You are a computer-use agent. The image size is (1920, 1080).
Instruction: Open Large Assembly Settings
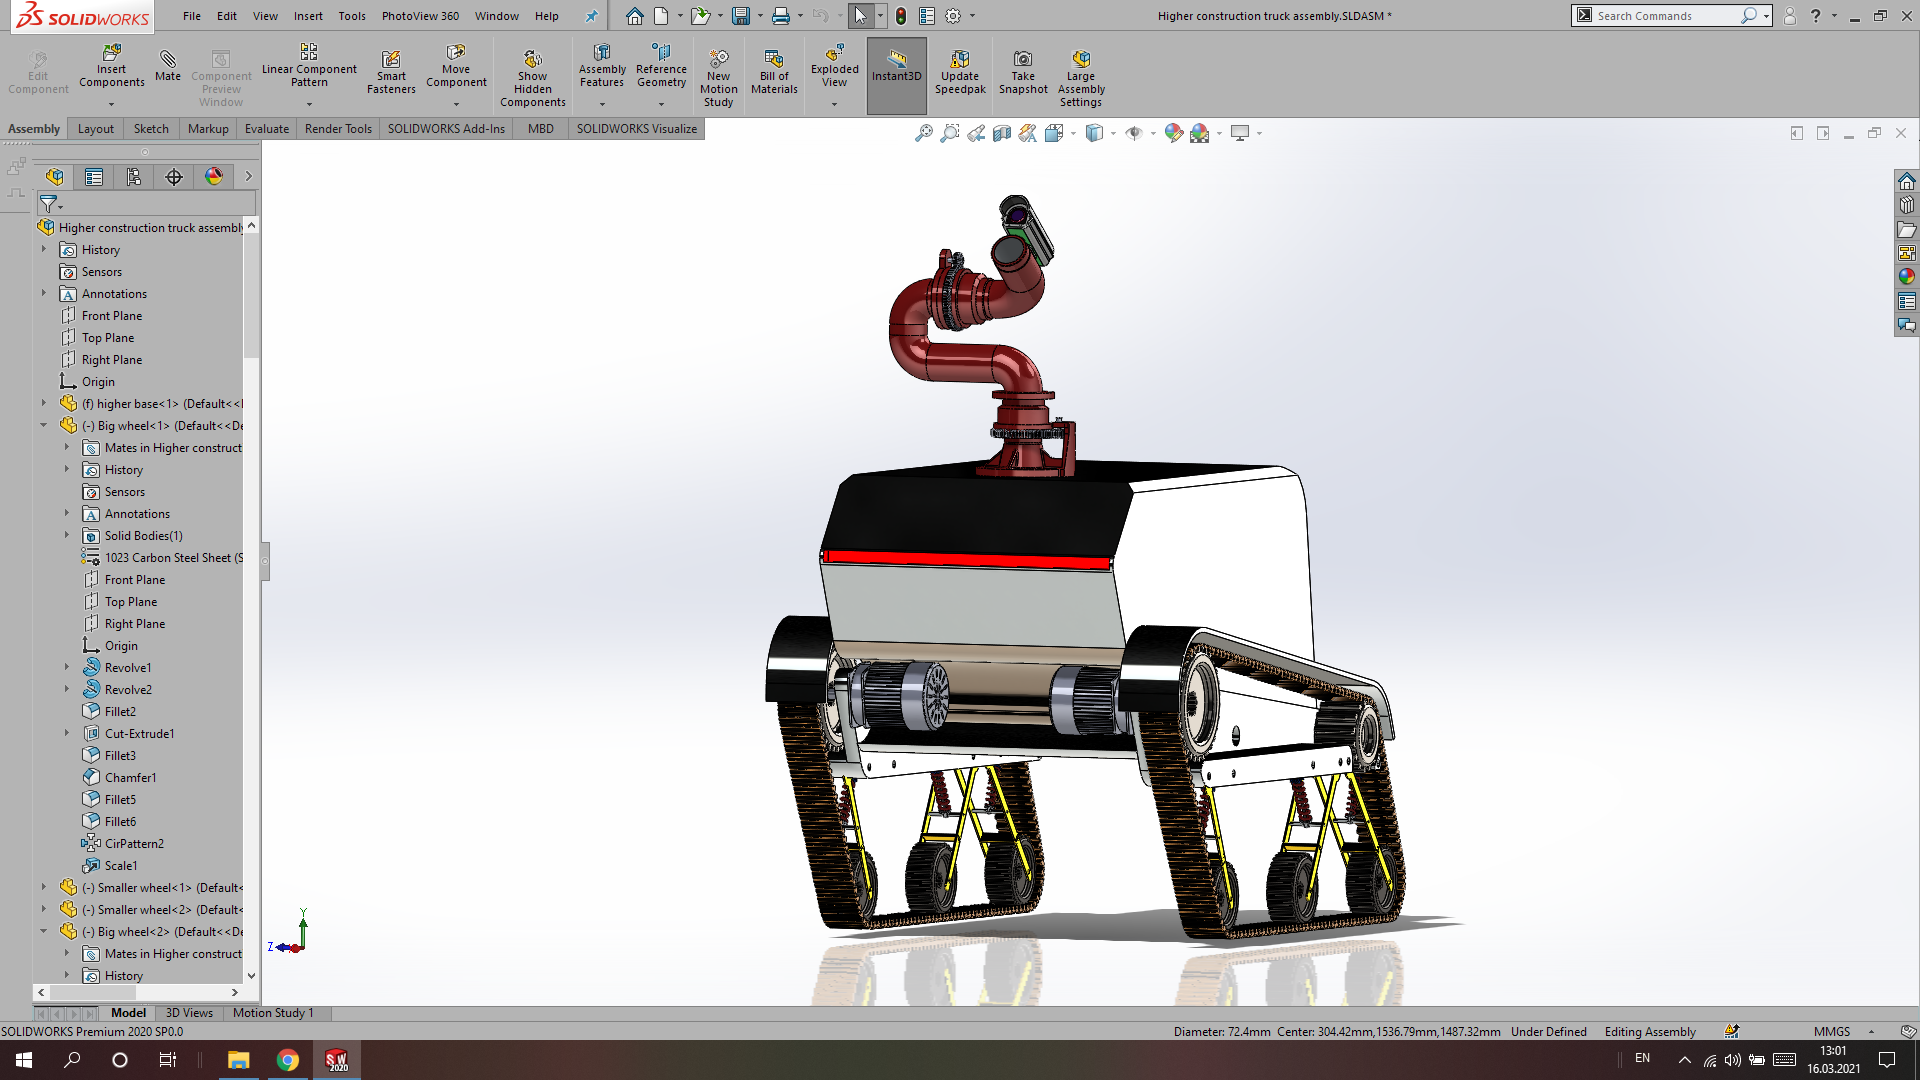(x=1081, y=78)
